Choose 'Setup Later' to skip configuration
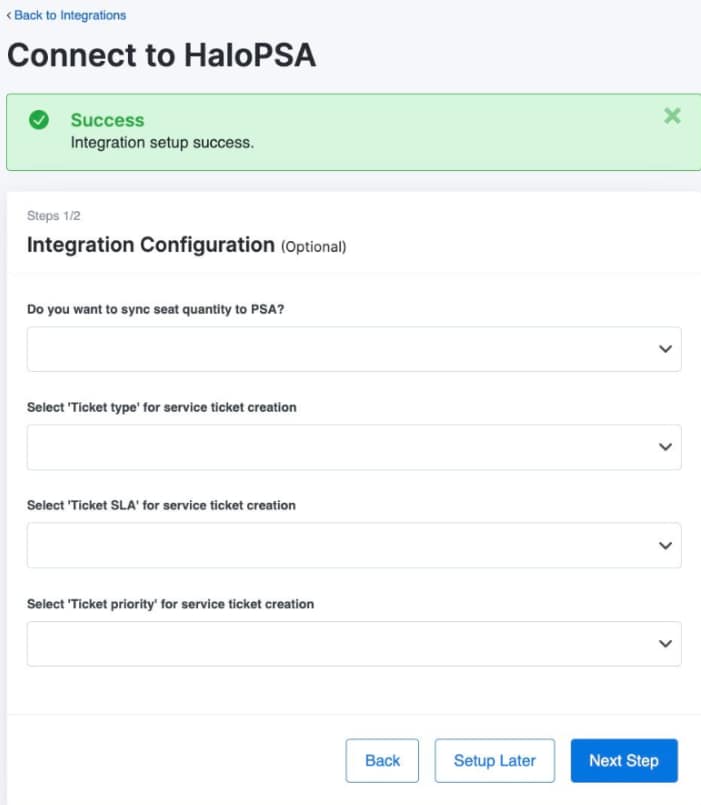This screenshot has width=701, height=805. point(495,760)
